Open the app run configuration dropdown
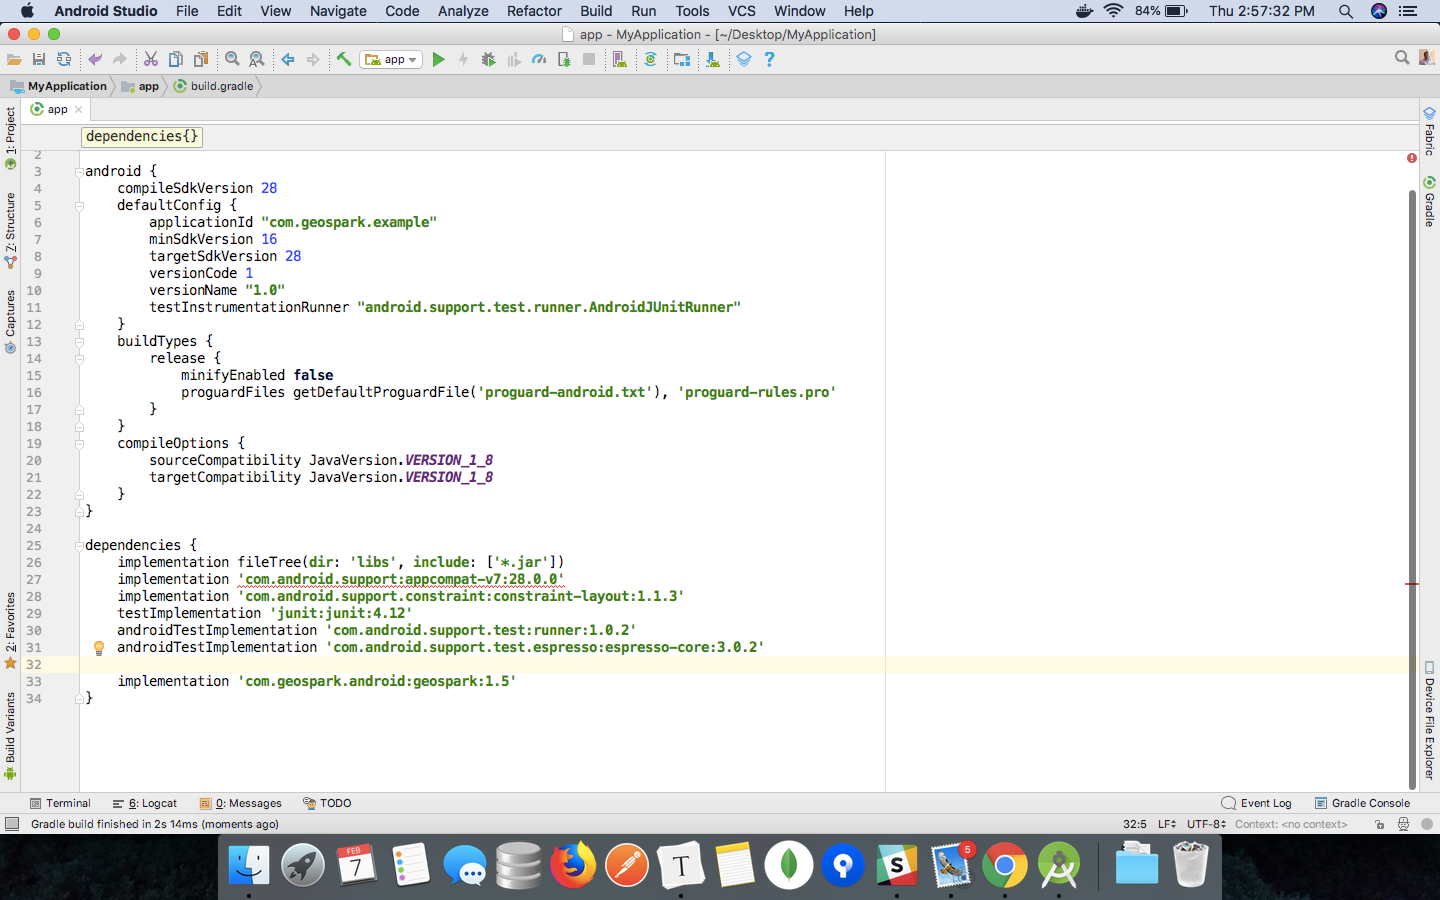 [393, 60]
